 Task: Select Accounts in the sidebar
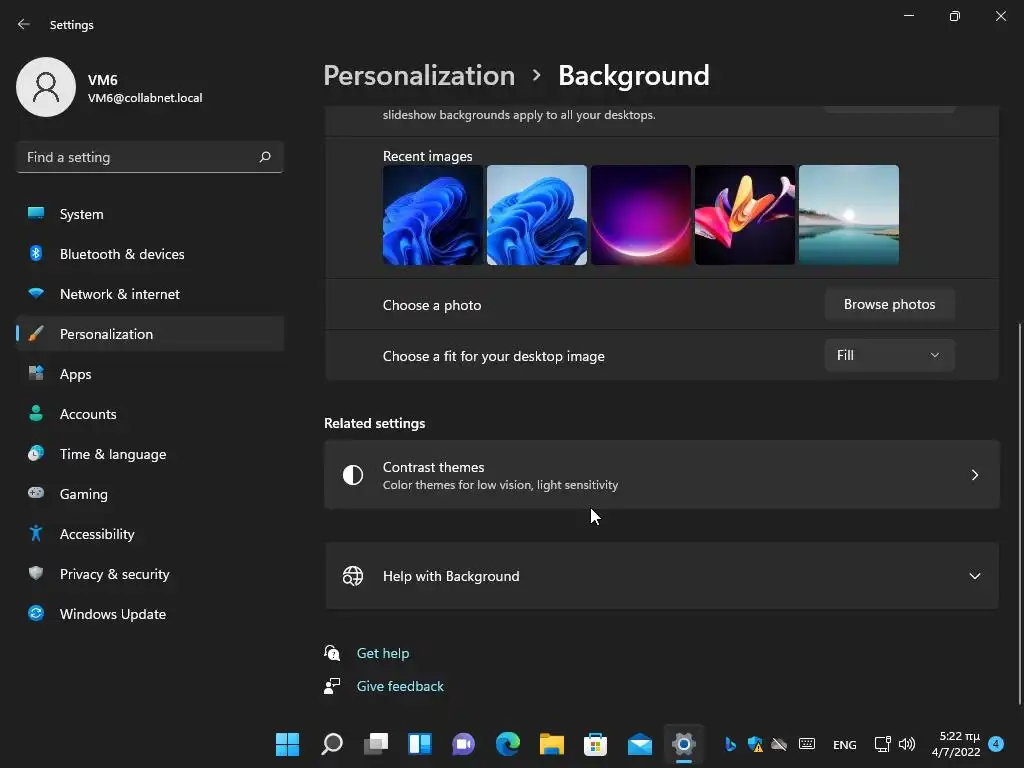[x=150, y=414]
